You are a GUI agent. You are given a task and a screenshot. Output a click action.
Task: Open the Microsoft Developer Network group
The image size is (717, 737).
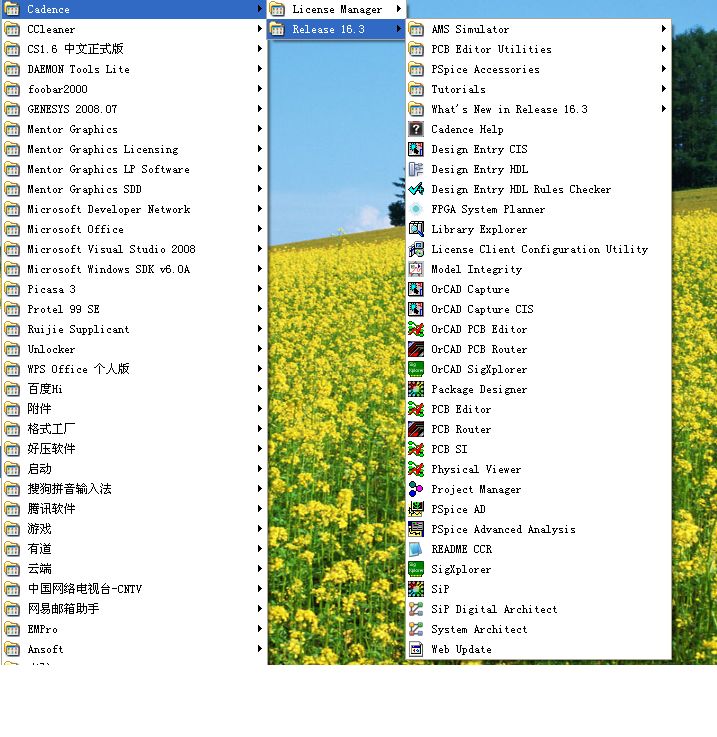coord(134,209)
